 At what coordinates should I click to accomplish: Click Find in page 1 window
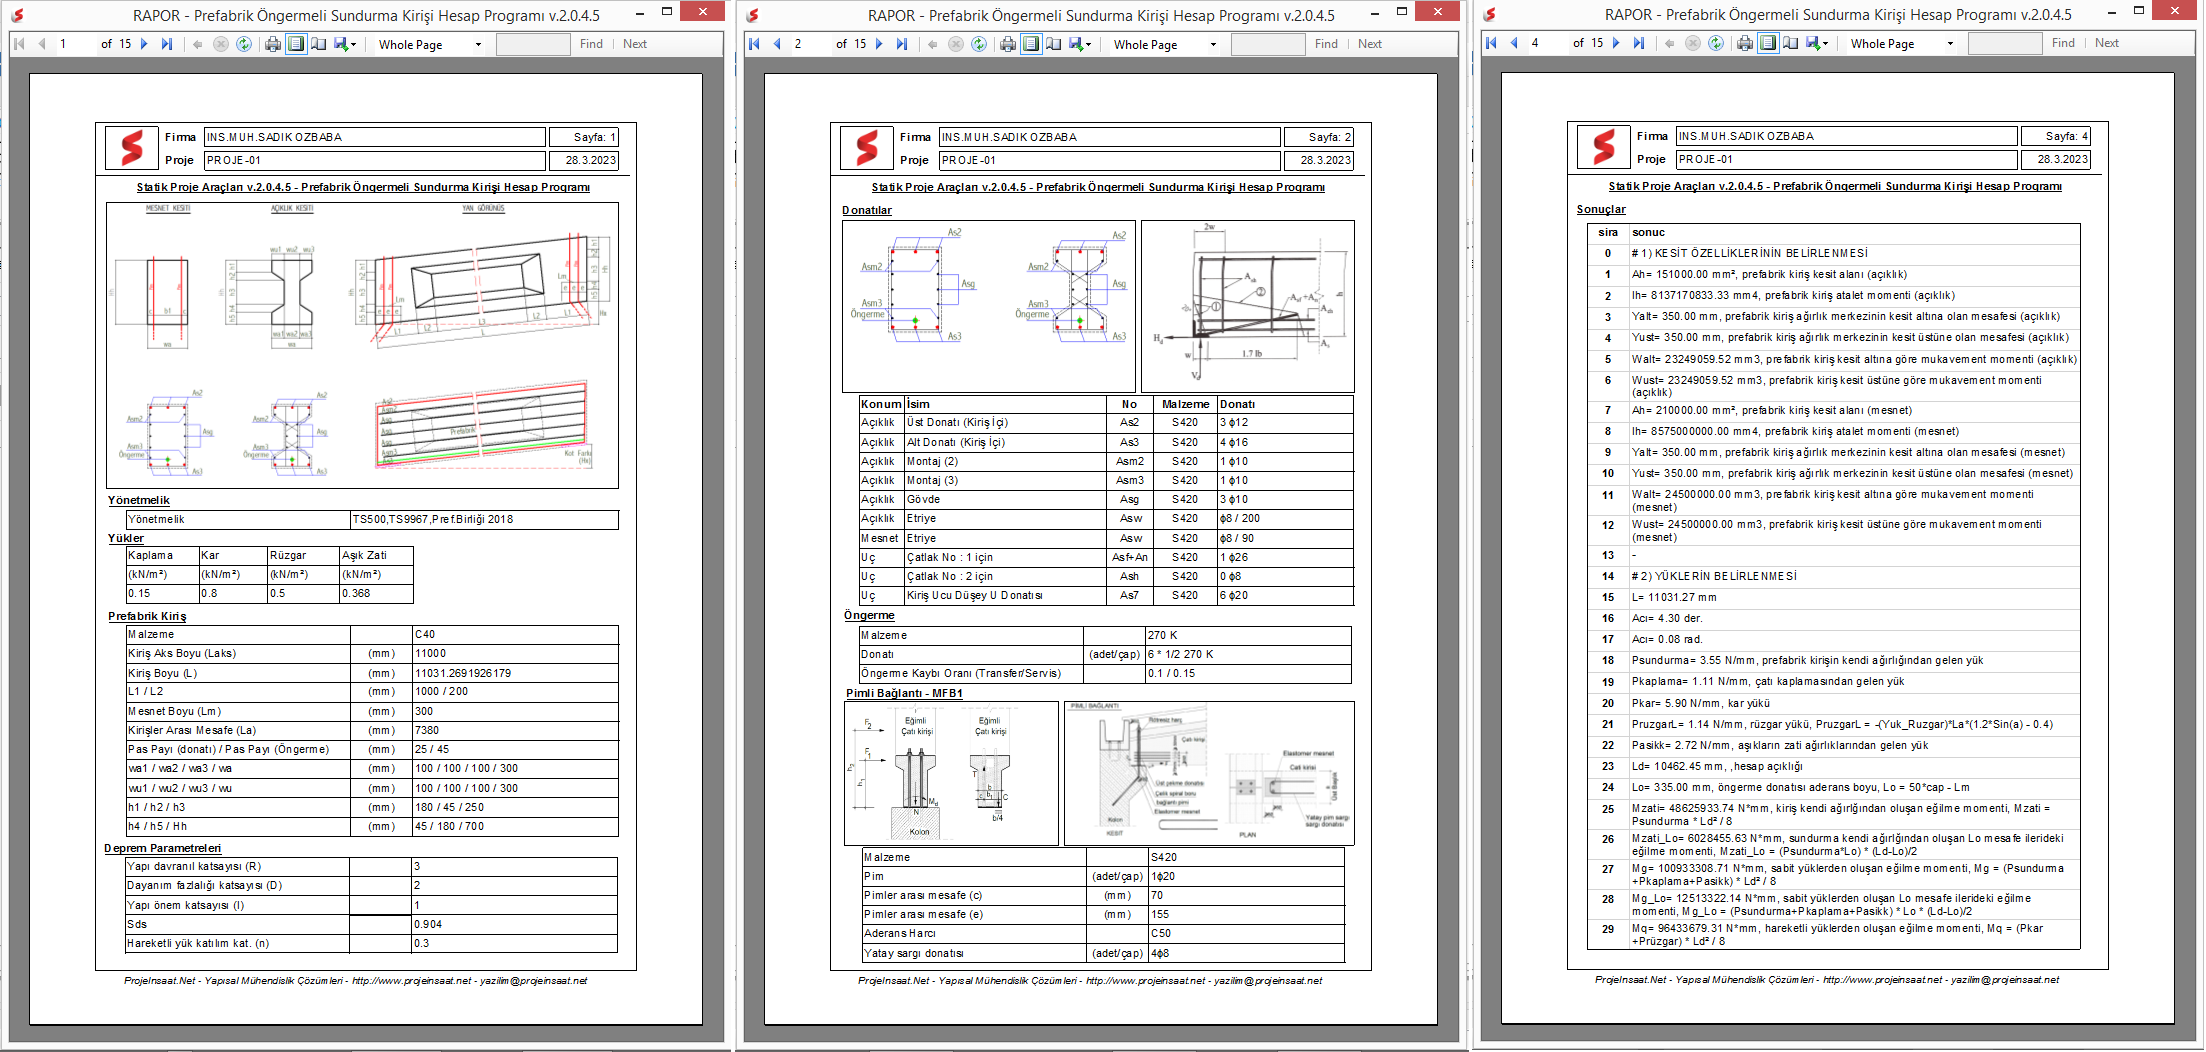tap(591, 44)
